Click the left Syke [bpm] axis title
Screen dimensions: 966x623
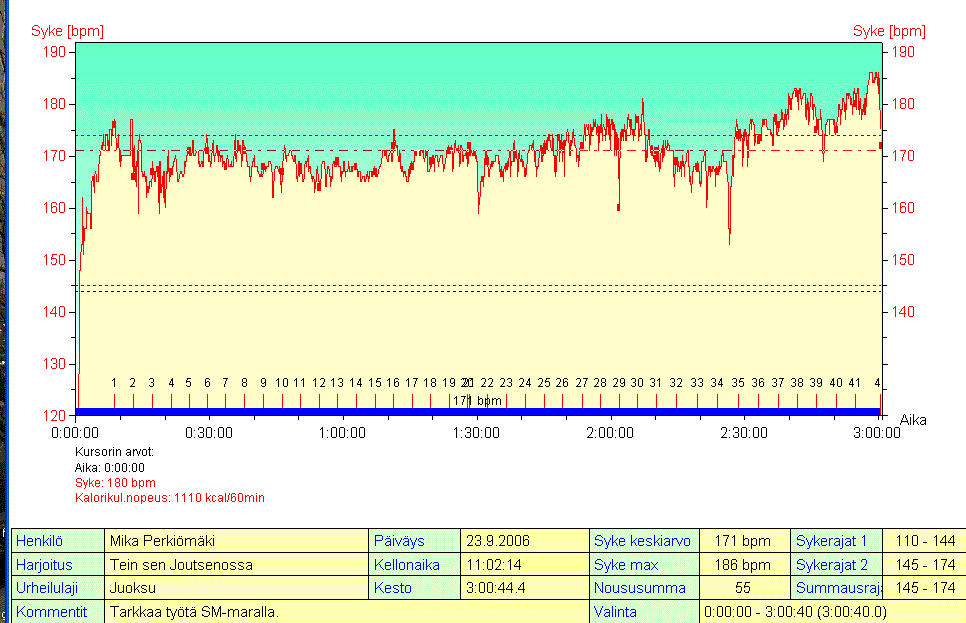(x=67, y=32)
